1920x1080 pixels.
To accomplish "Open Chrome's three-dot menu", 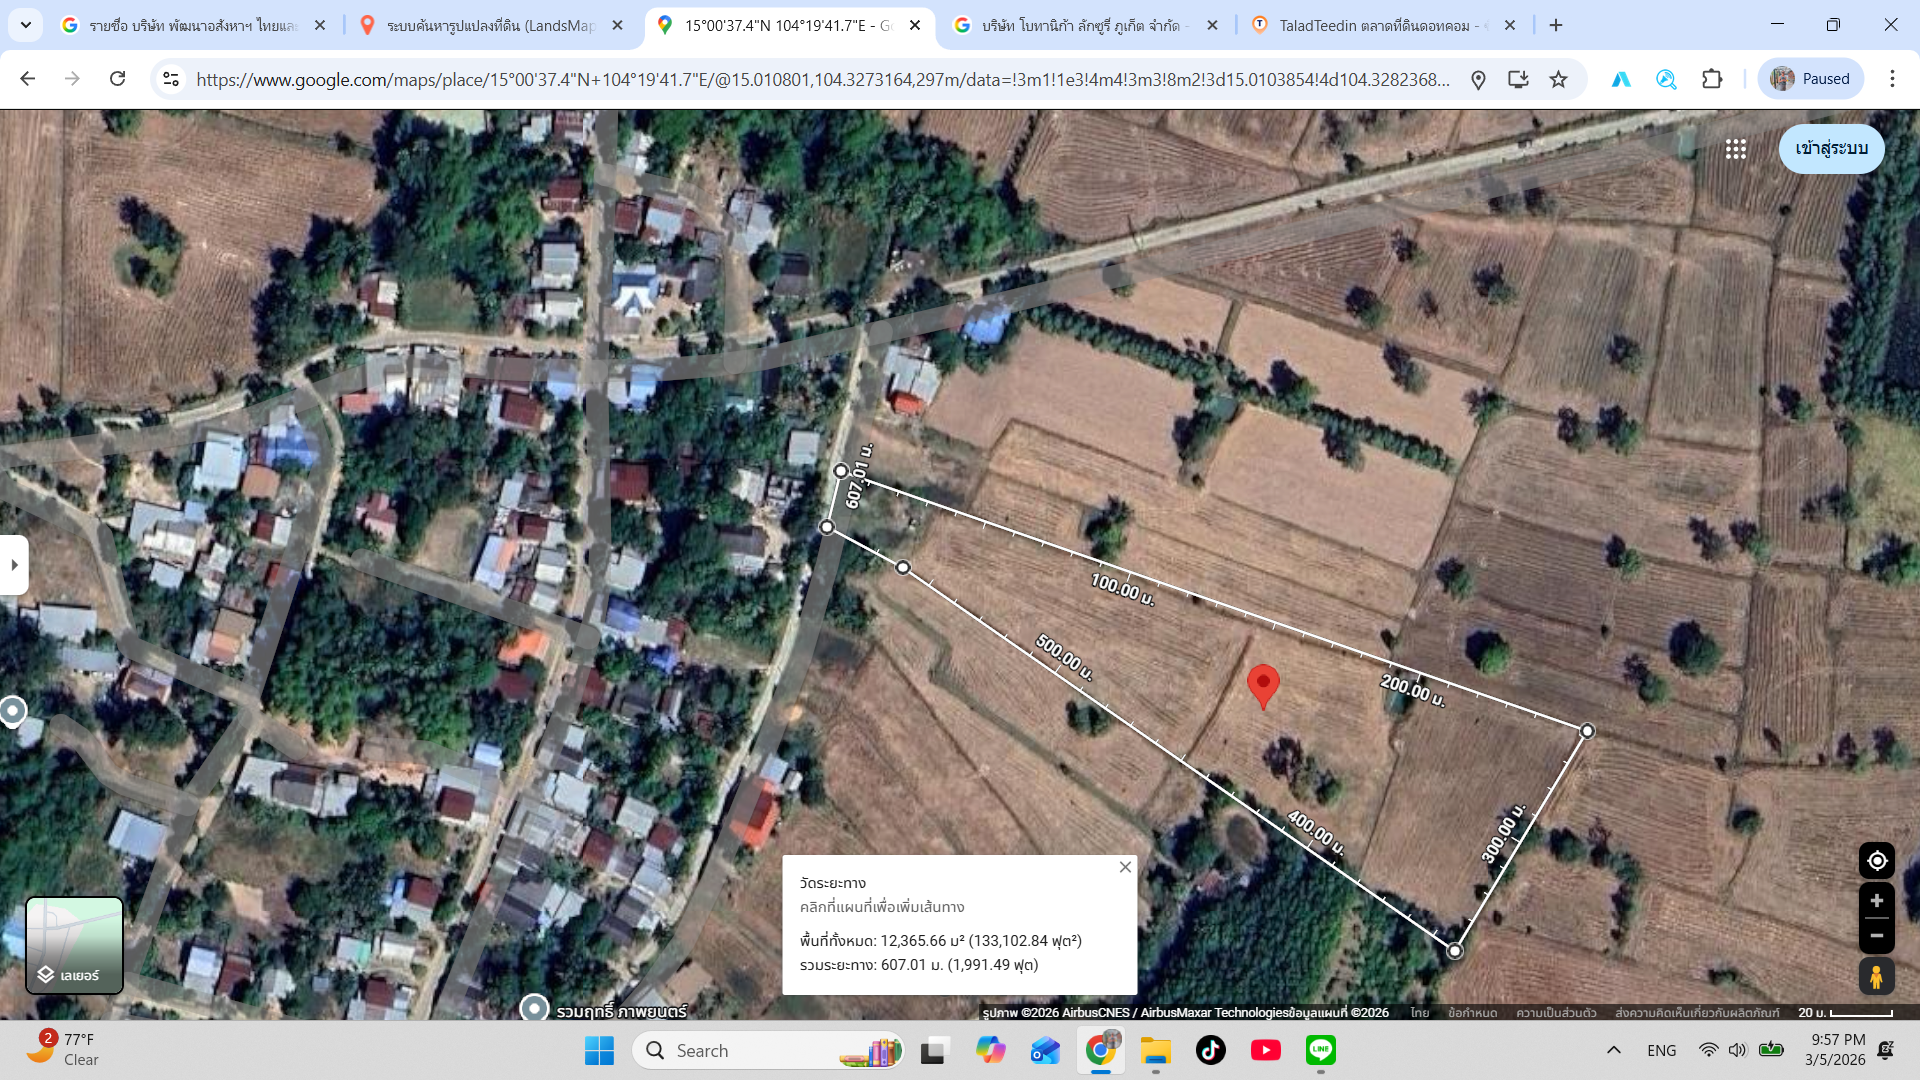I will pyautogui.click(x=1892, y=79).
